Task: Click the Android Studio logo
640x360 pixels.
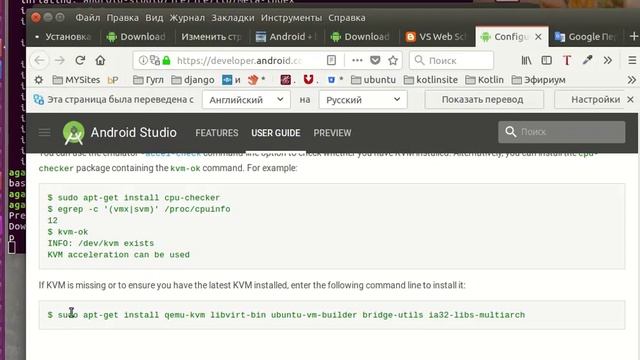Action: pos(73,133)
